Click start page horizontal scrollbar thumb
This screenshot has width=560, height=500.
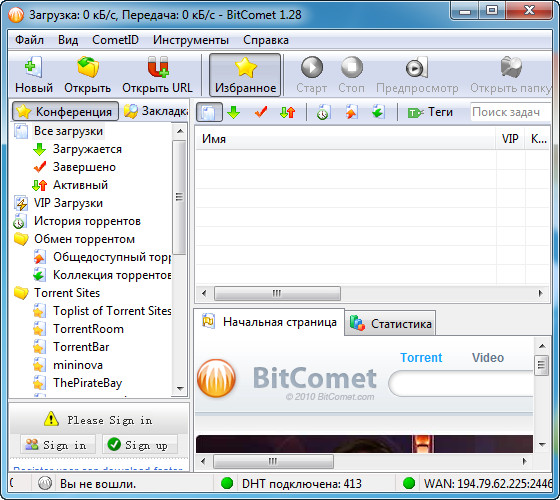(x=273, y=461)
